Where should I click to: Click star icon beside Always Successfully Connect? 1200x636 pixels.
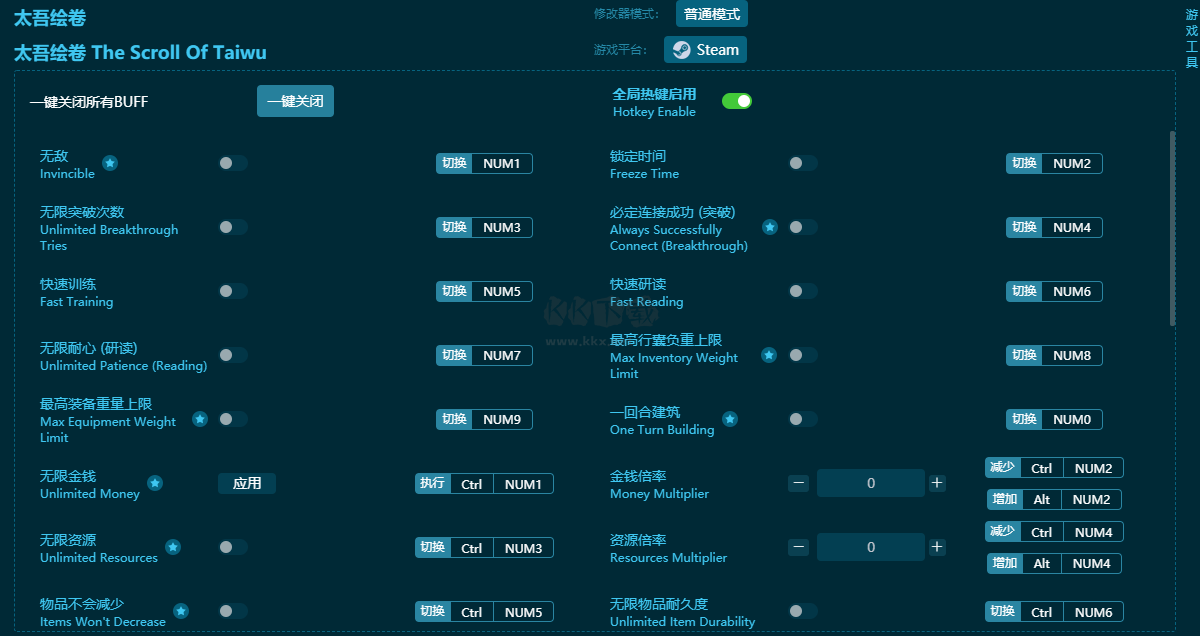769,227
